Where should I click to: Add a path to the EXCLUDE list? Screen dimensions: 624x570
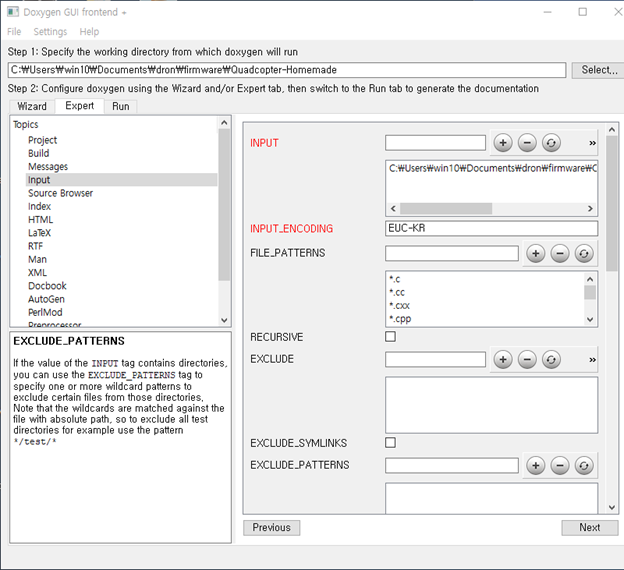[x=503, y=359]
